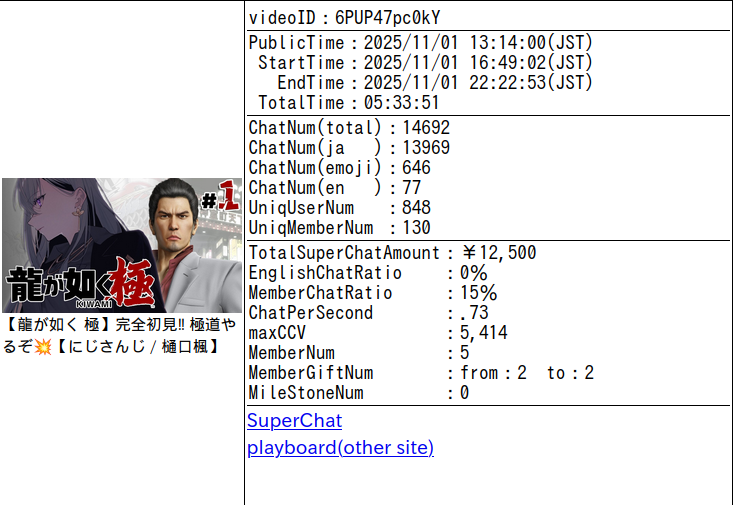This screenshot has height=505, width=733.
Task: Click the stream title text under the thumbnail
Action: point(119,336)
